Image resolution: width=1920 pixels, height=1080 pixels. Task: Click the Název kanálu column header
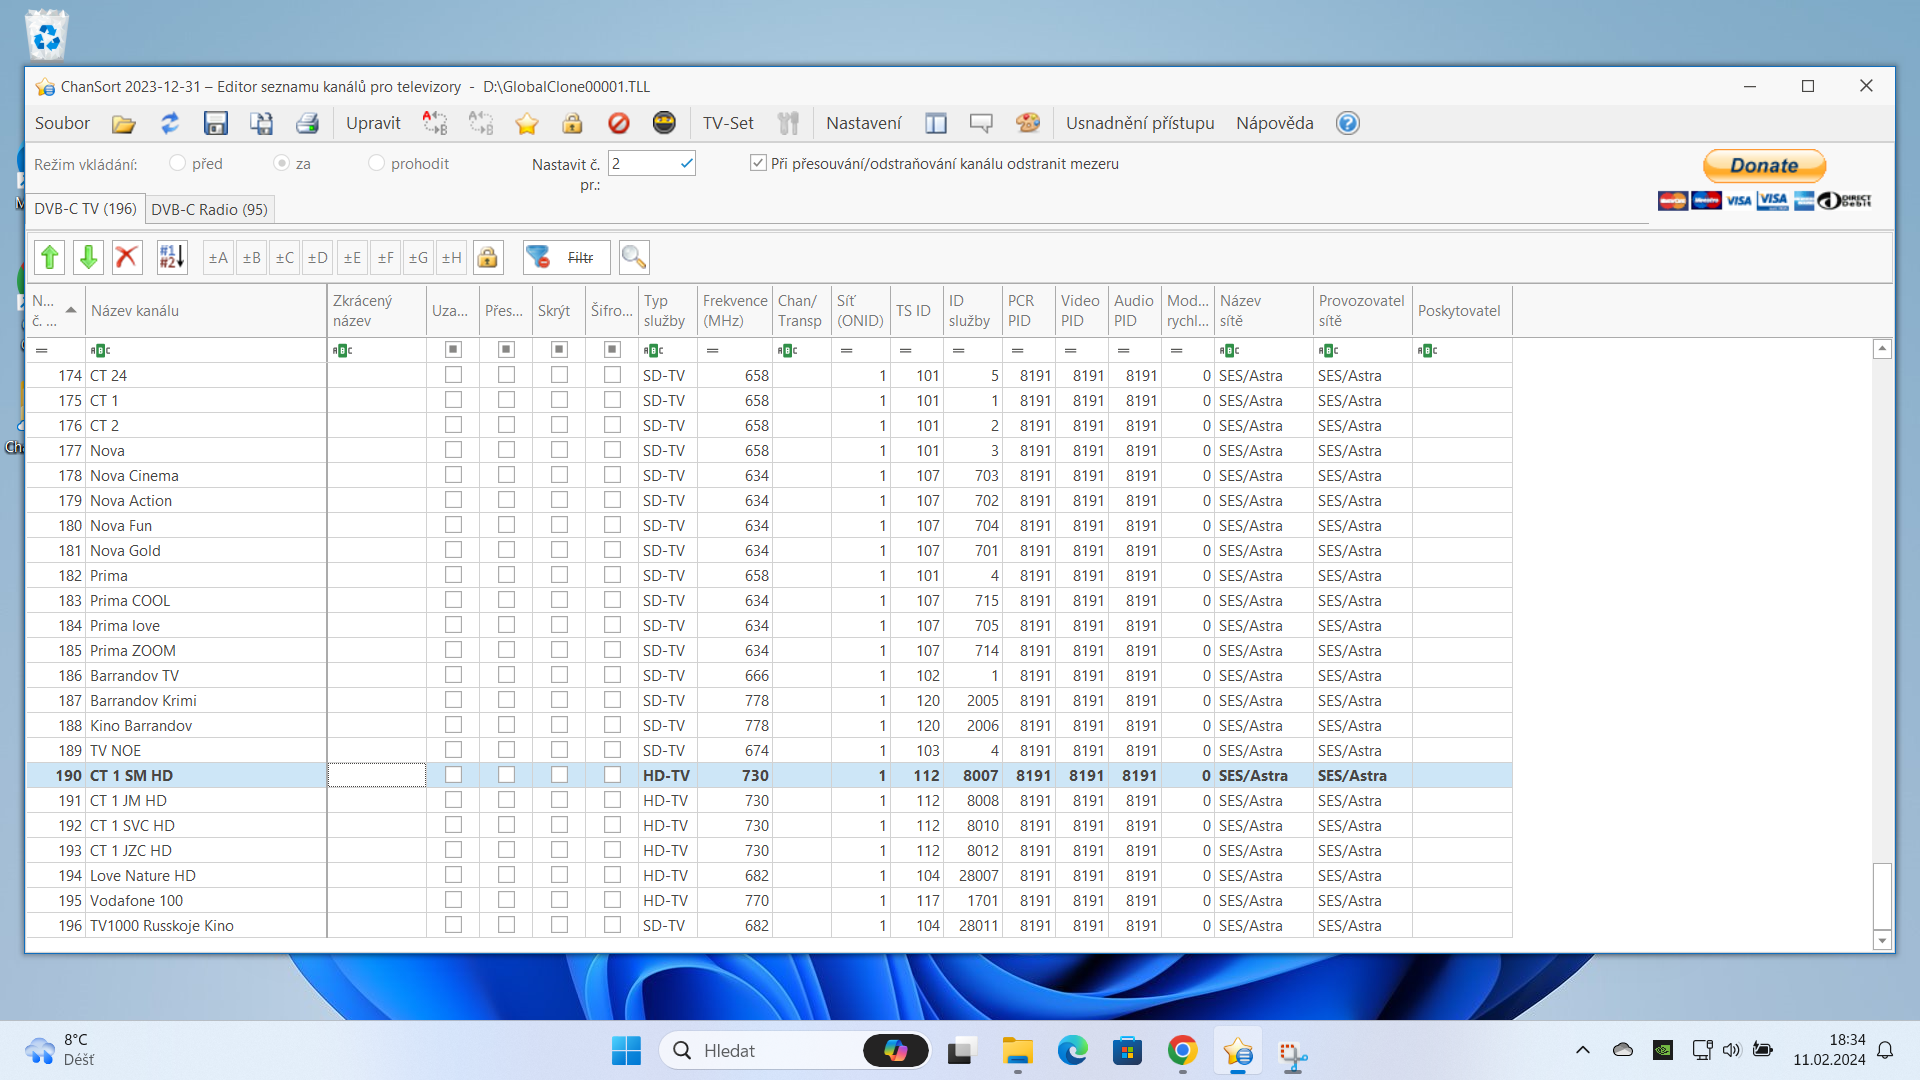tap(206, 311)
